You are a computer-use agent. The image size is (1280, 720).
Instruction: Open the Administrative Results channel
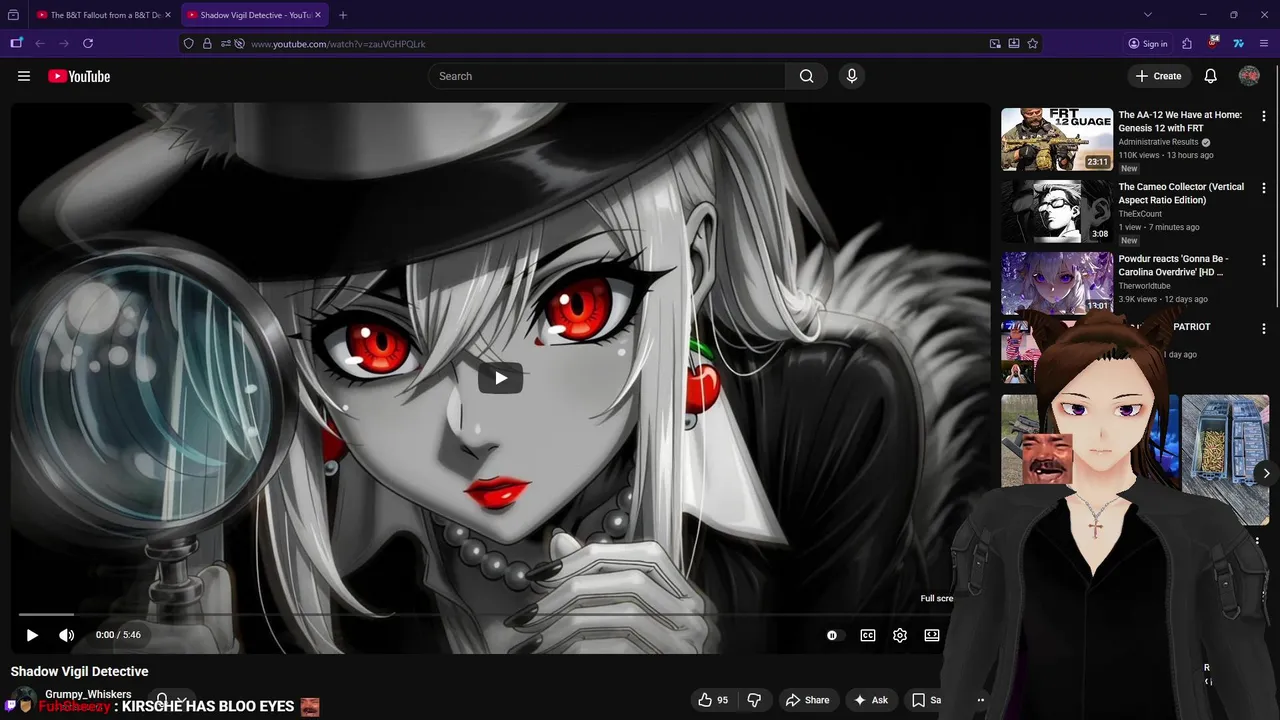pyautogui.click(x=1158, y=142)
